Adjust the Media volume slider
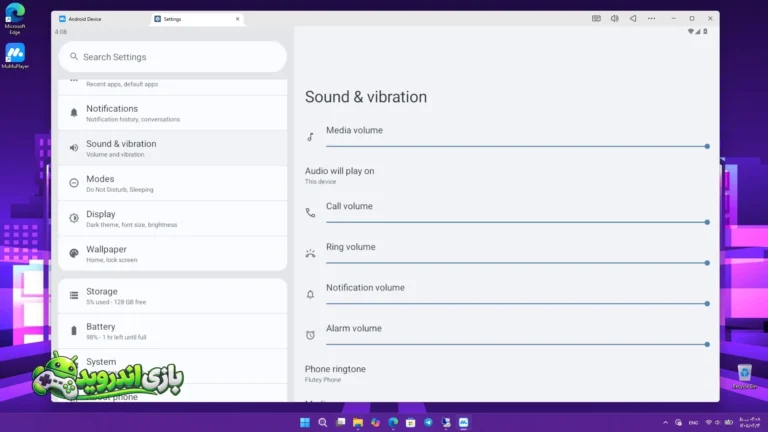 coord(518,146)
